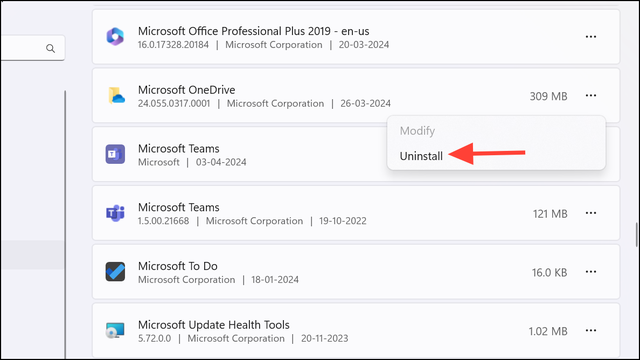Click the Microsoft OneDrive 309 MB size label
640x360 pixels.
coord(548,96)
